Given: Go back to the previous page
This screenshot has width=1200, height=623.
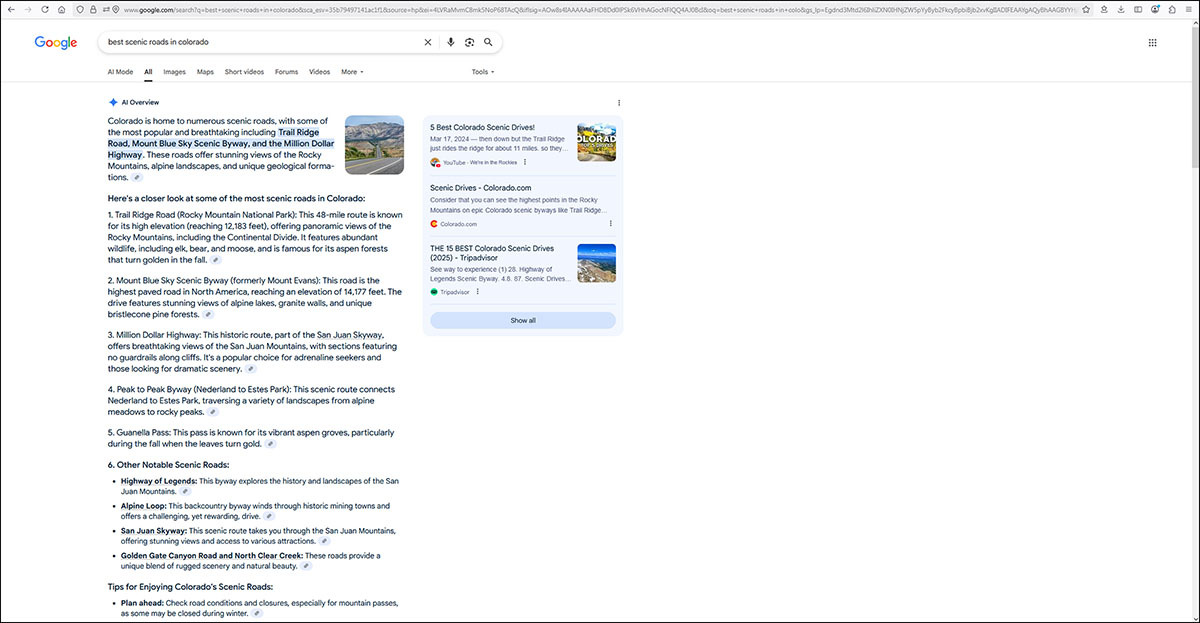Looking at the screenshot, I should point(13,10).
